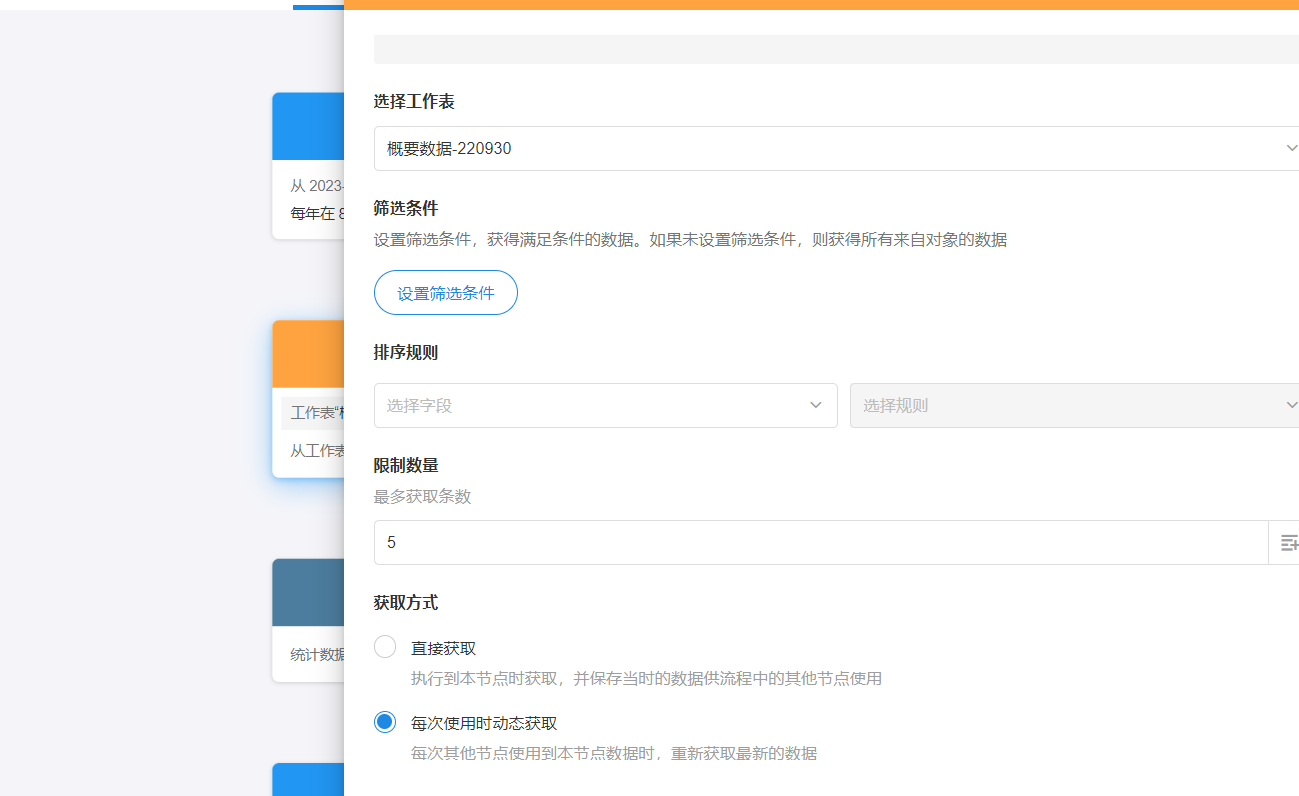Open the trigger node body starting 从 2023

pyautogui.click(x=308, y=199)
